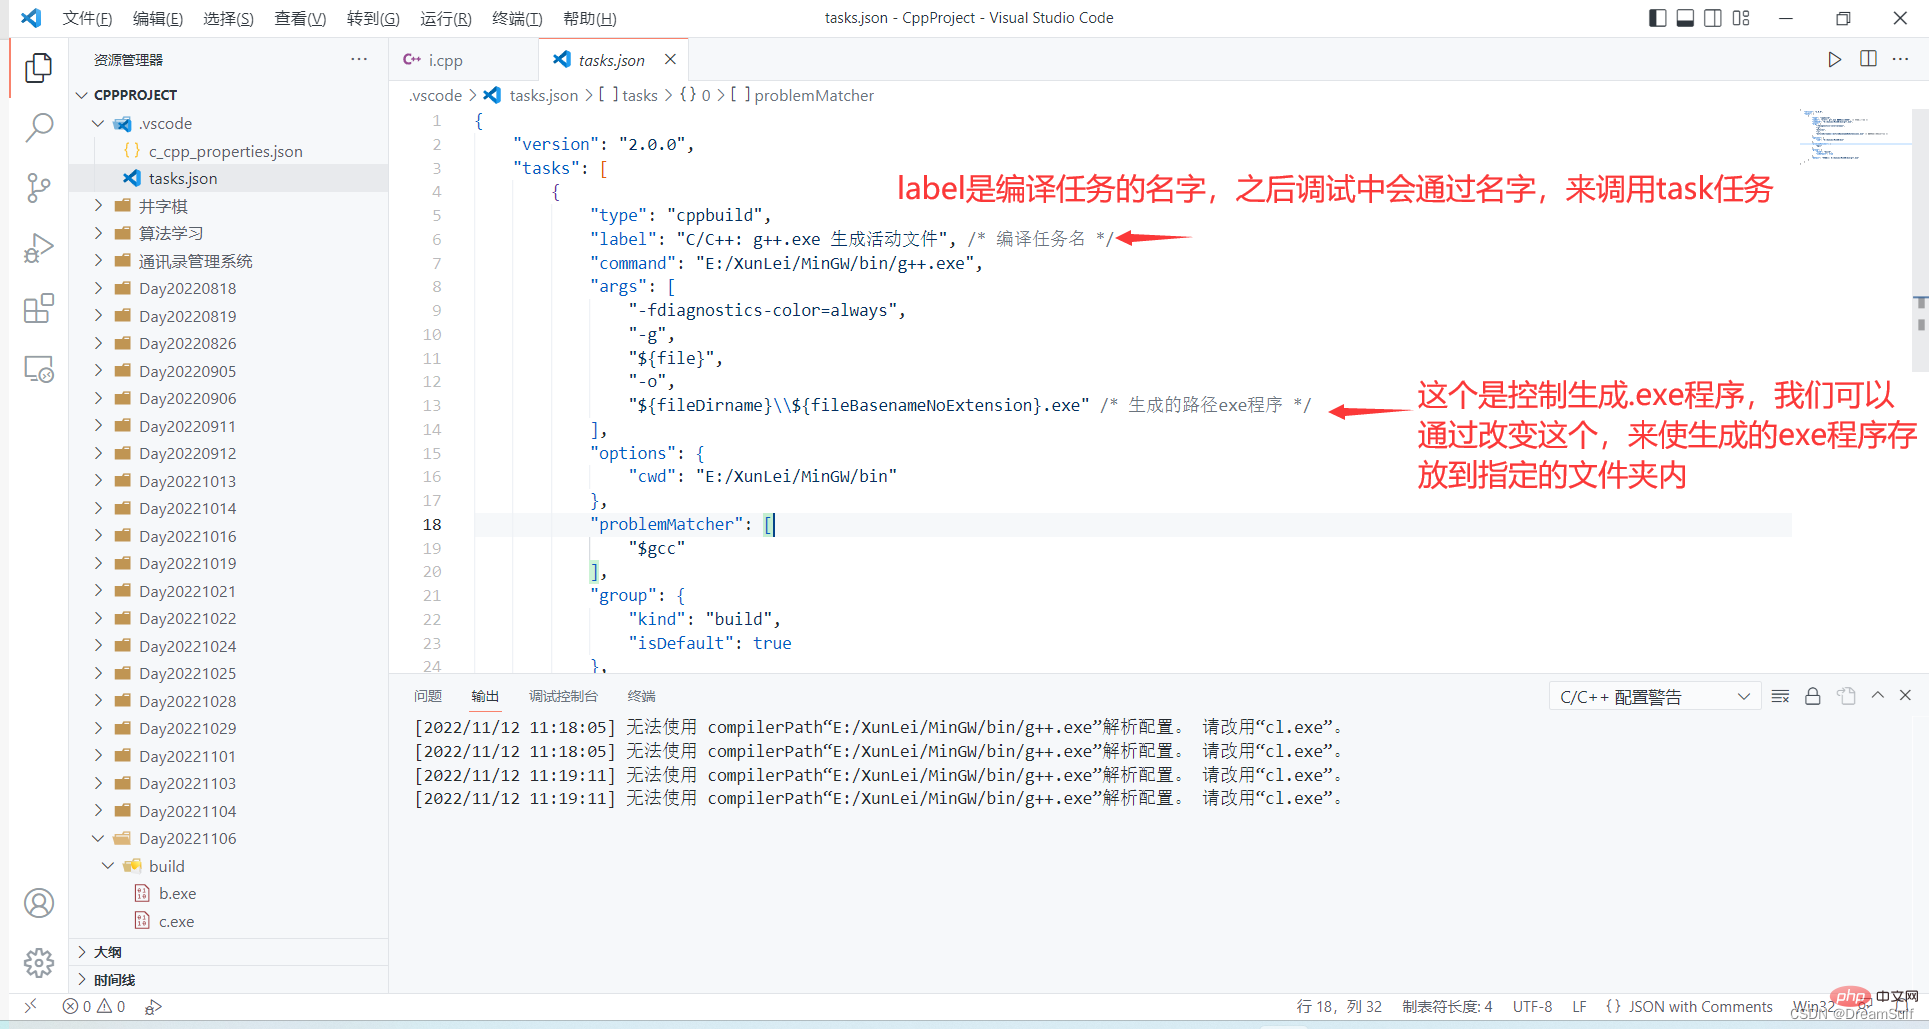Run the file with the play button

point(1834,60)
